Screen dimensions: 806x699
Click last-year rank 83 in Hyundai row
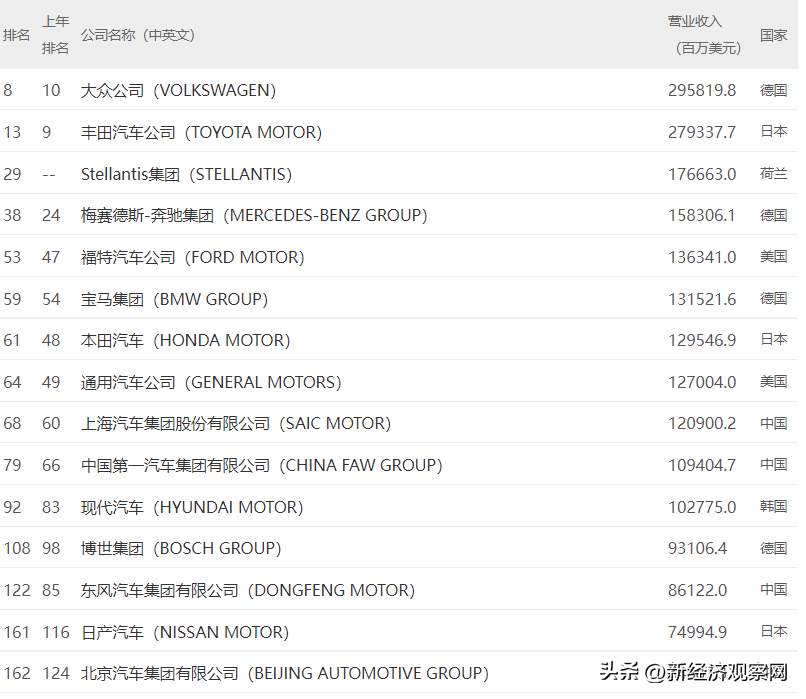click(51, 508)
